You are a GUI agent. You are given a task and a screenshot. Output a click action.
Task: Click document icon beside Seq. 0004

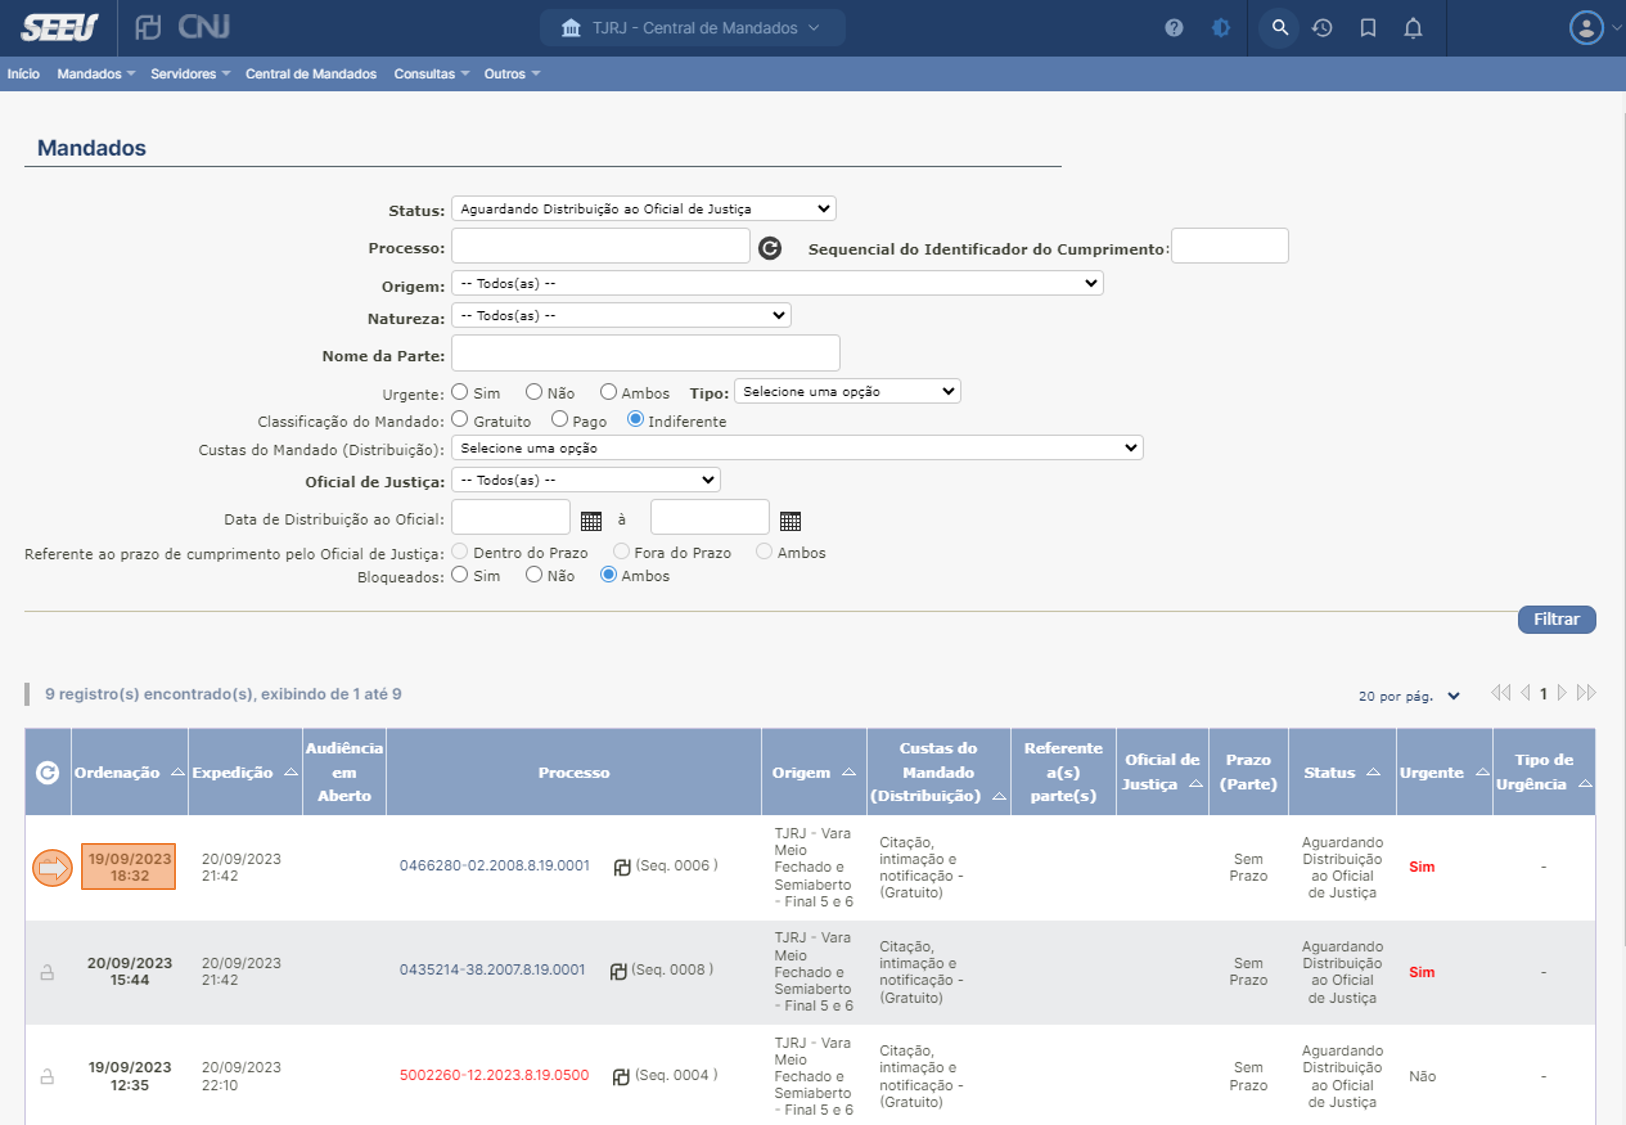621,1076
